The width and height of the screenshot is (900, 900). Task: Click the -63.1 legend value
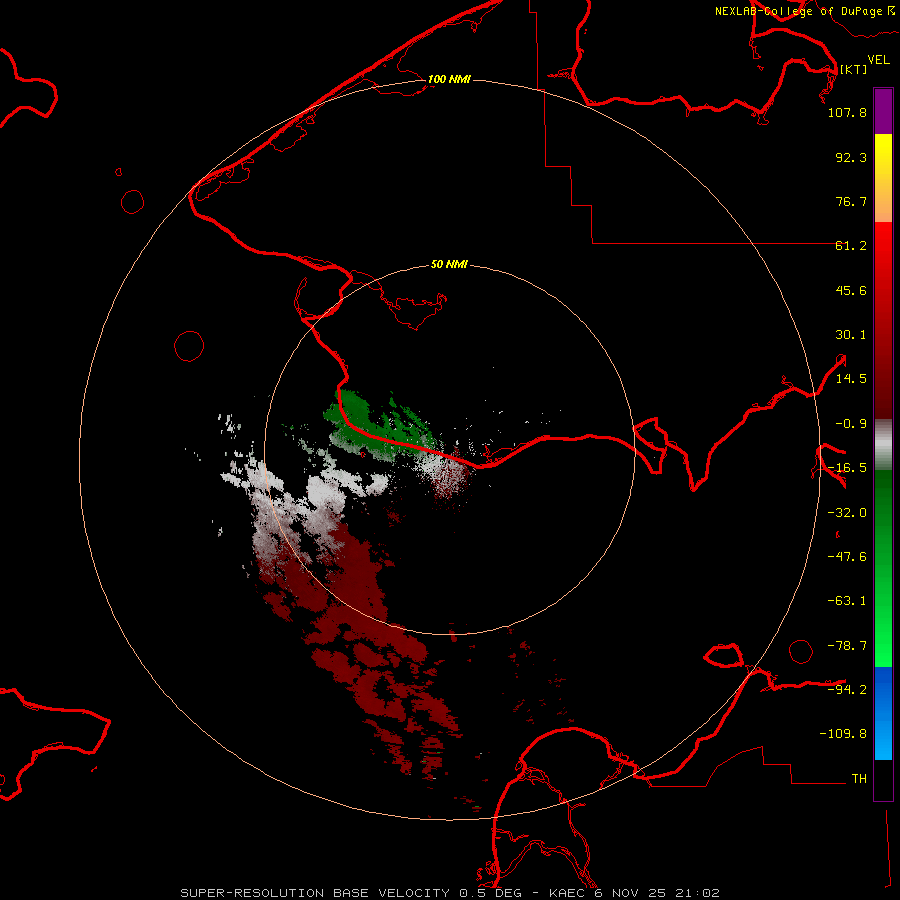coord(847,601)
